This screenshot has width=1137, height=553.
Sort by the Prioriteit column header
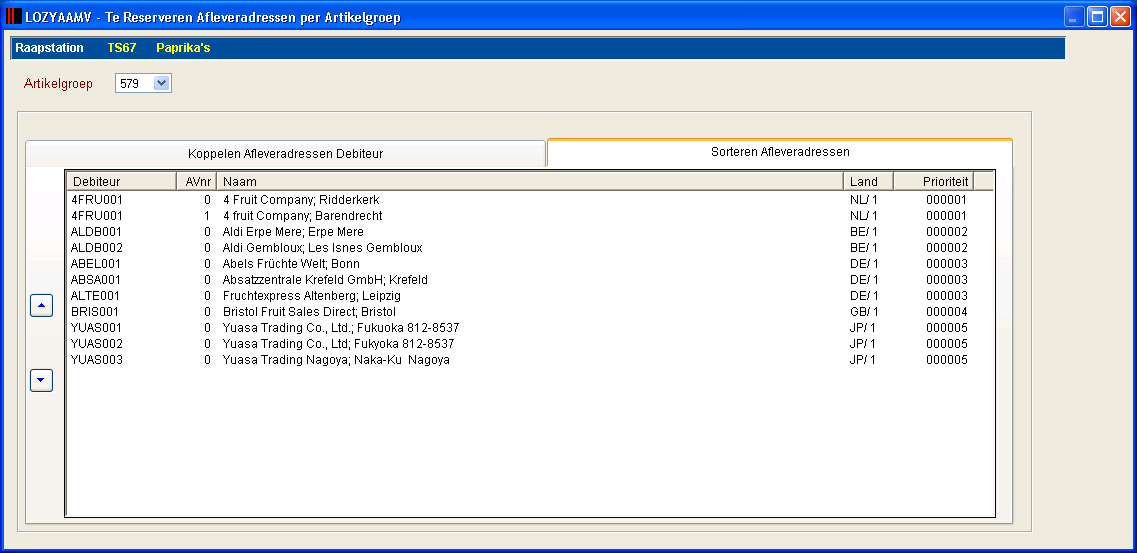pos(933,181)
